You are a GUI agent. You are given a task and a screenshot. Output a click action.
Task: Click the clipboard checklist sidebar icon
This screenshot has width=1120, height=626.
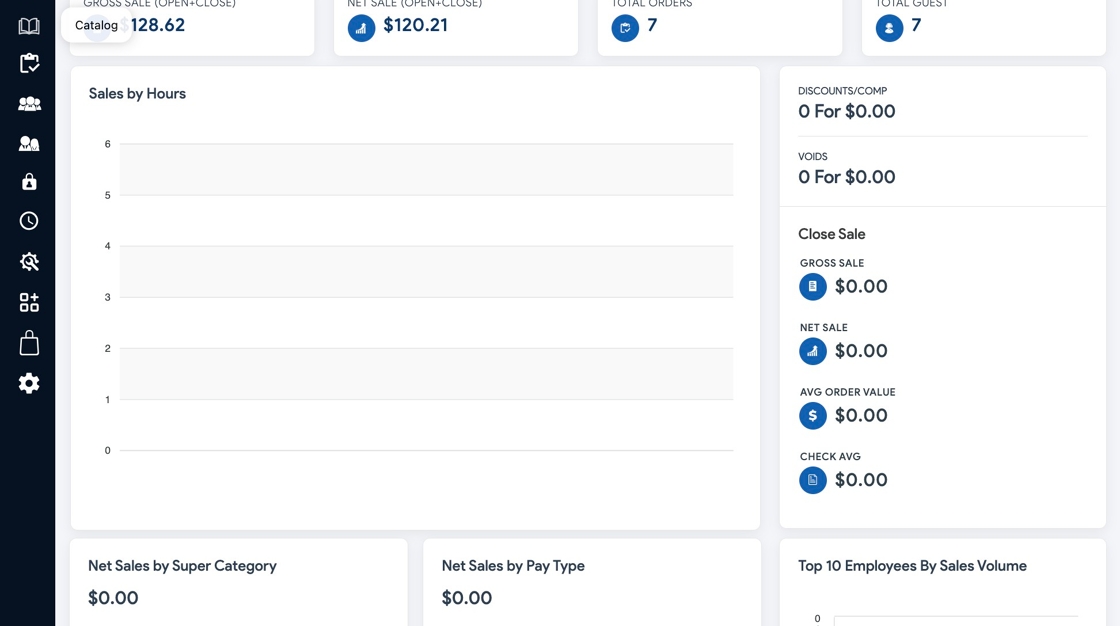tap(29, 63)
